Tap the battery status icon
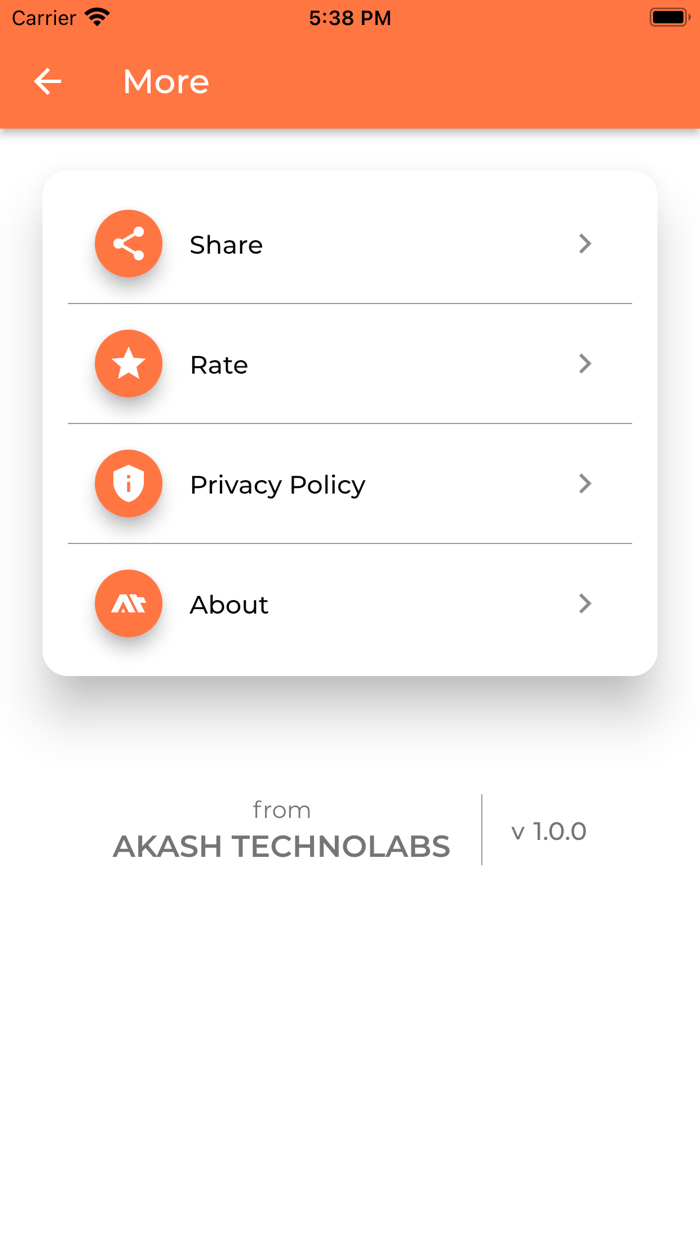 pos(668,18)
